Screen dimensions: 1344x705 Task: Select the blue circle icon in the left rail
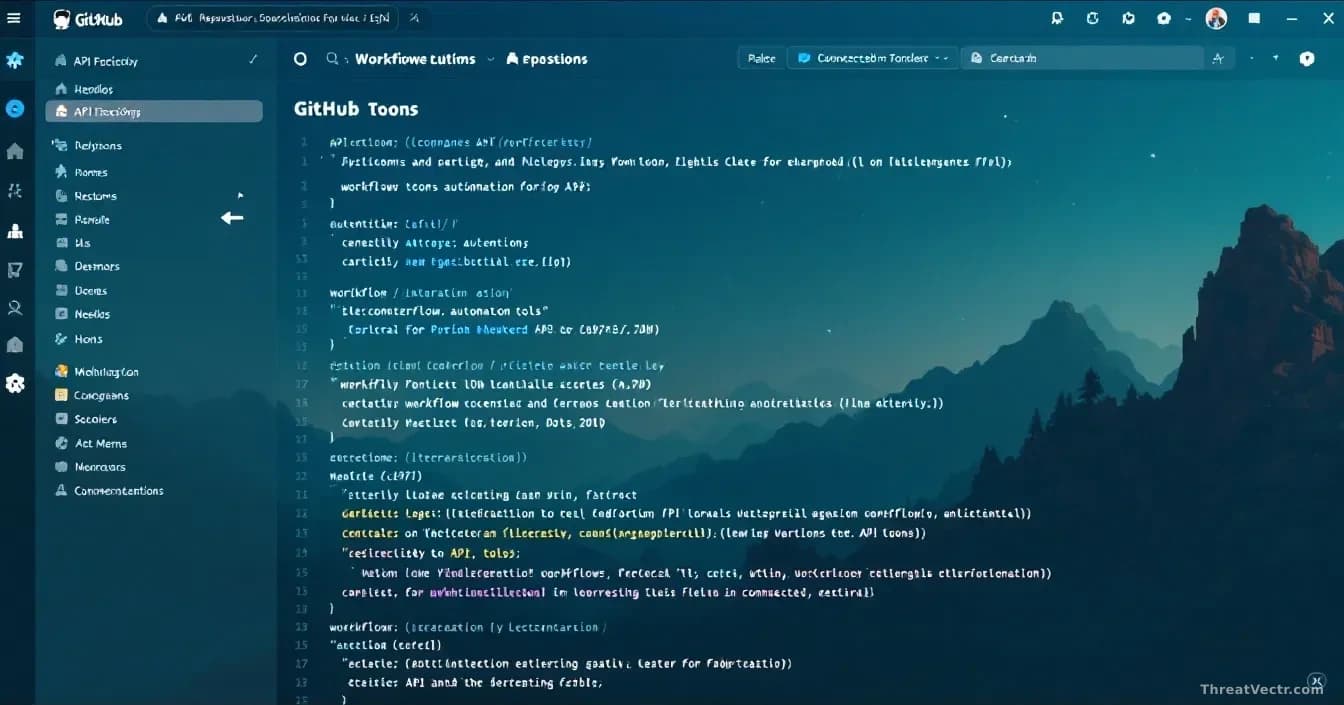(x=15, y=108)
